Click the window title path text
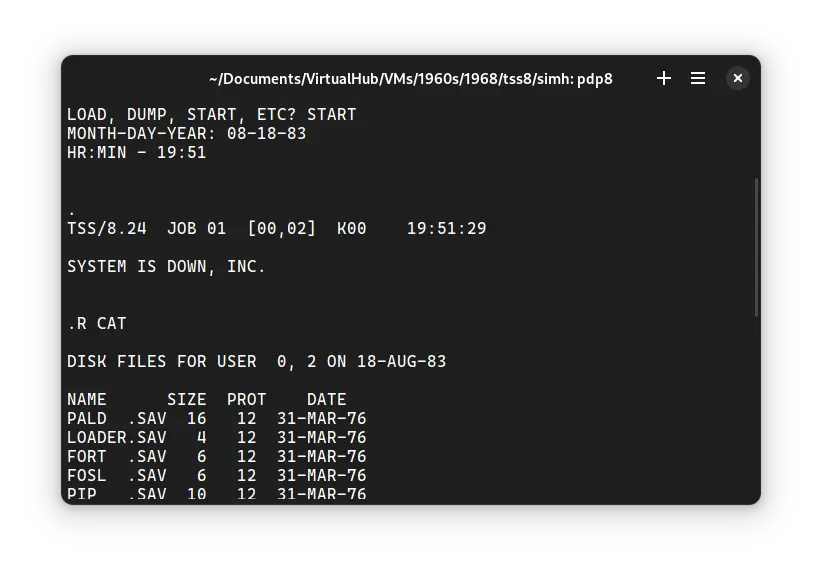822x572 pixels. (x=410, y=78)
